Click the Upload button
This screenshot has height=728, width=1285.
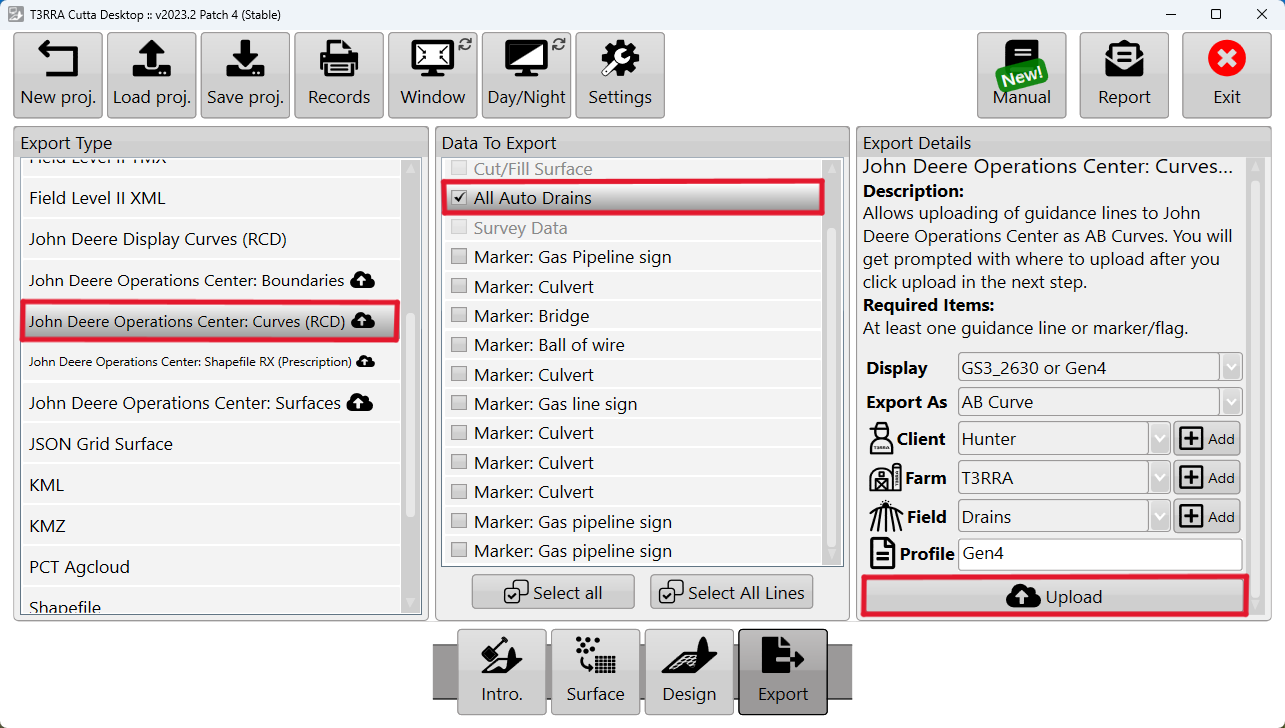[1054, 597]
